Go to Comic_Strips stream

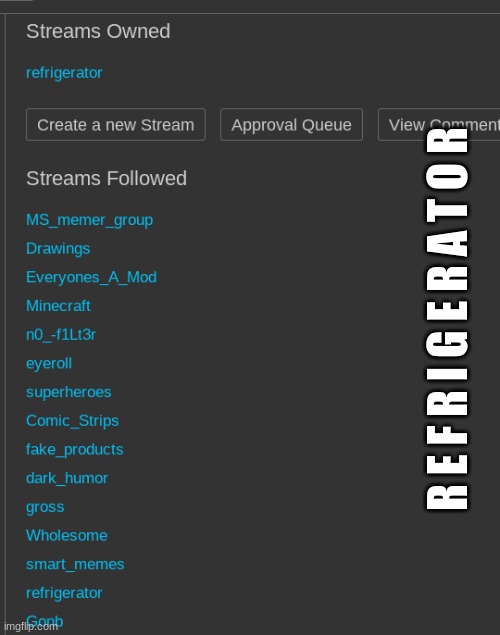72,421
